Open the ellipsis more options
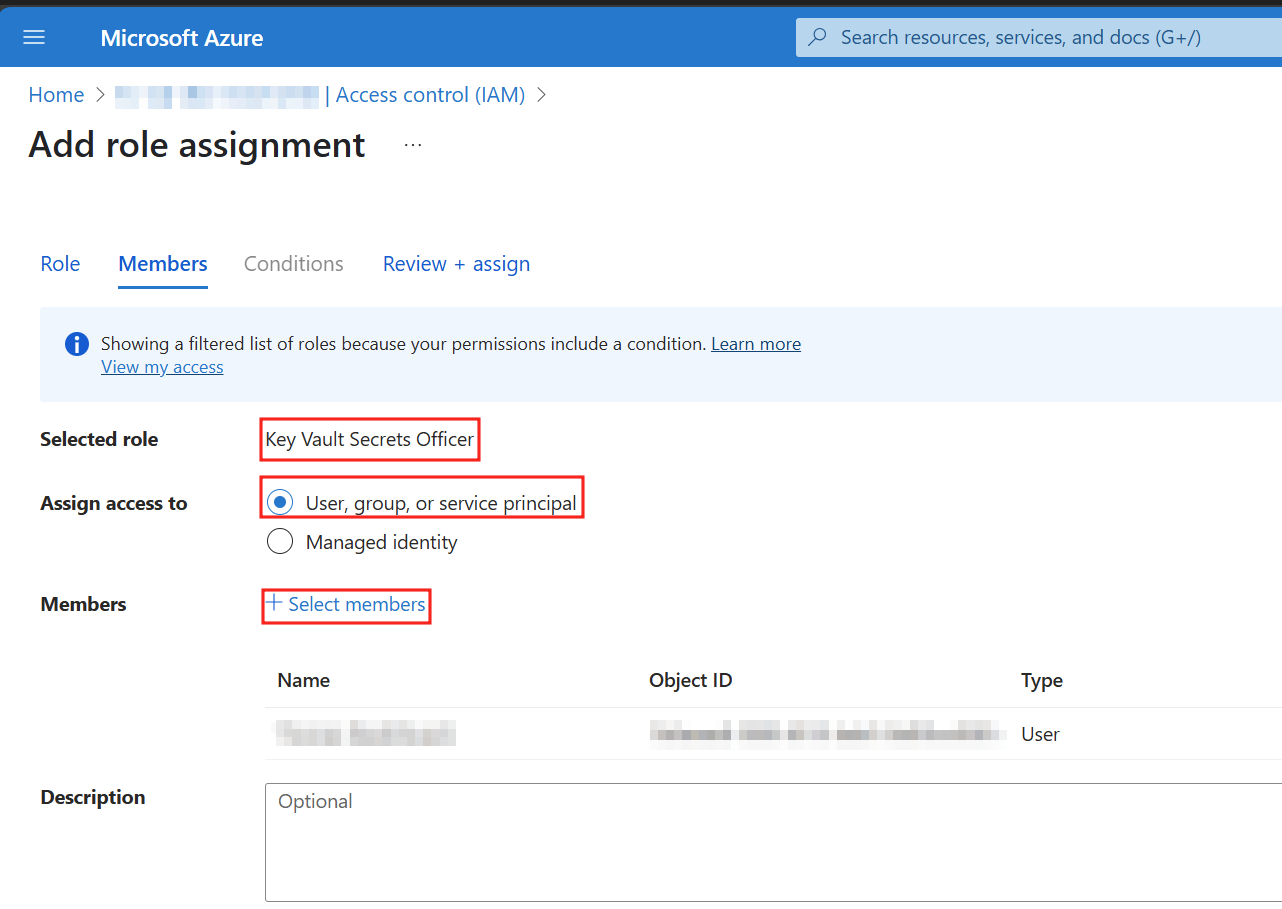 click(x=413, y=145)
